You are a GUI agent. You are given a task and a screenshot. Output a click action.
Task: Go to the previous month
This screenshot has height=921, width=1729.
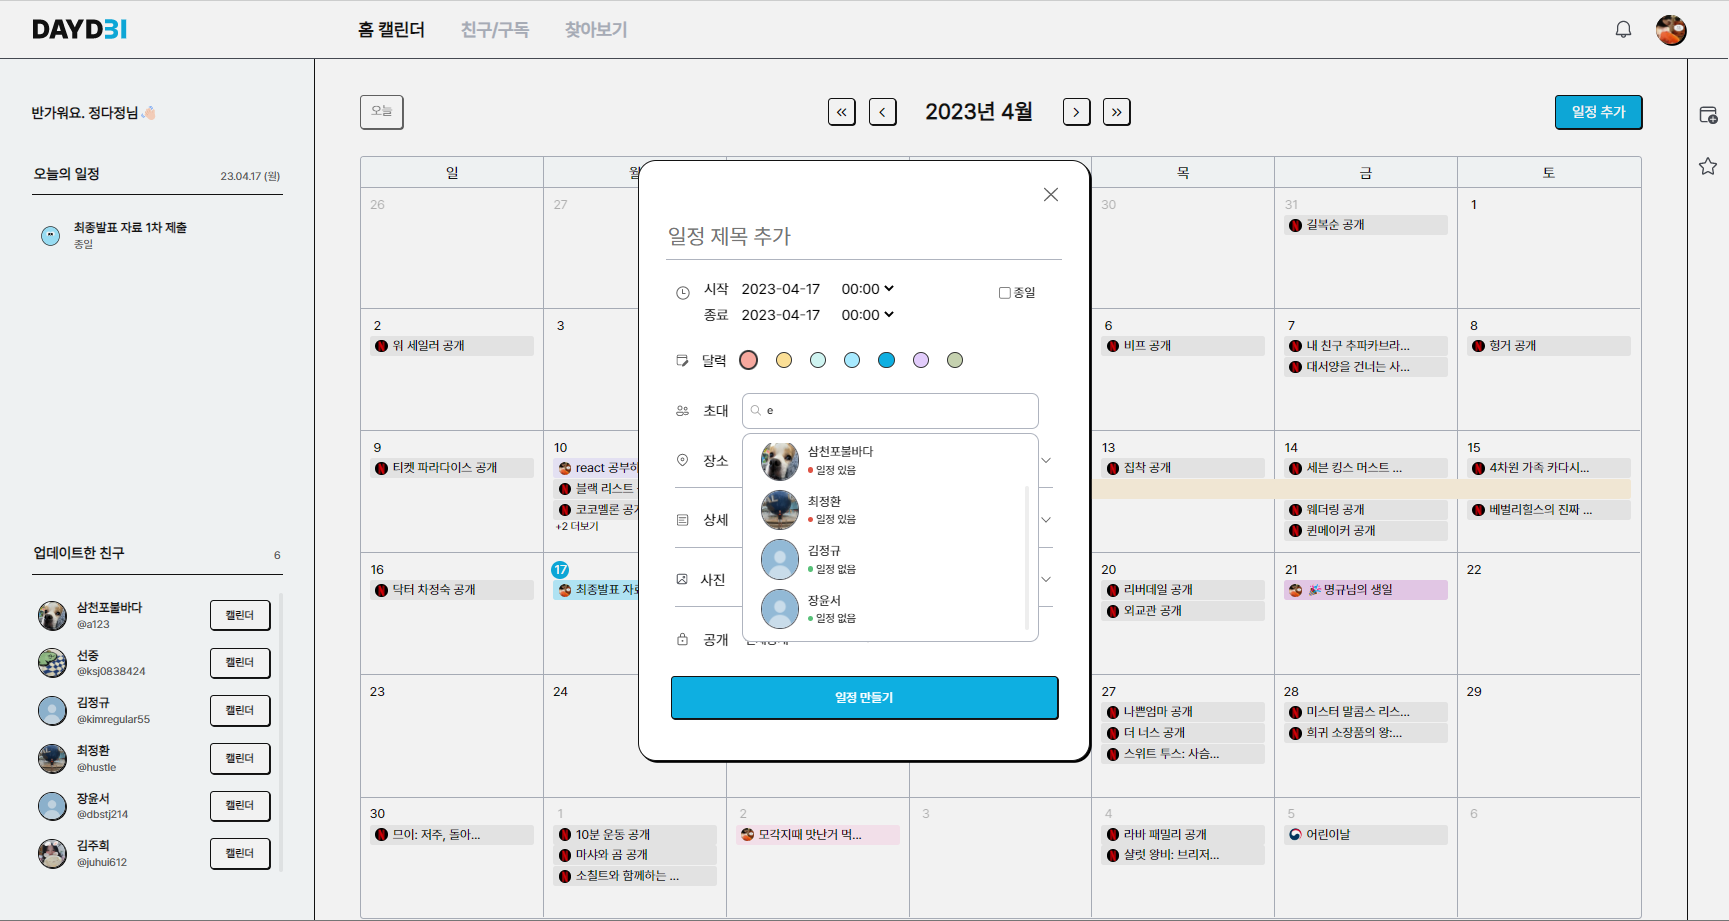coord(882,112)
